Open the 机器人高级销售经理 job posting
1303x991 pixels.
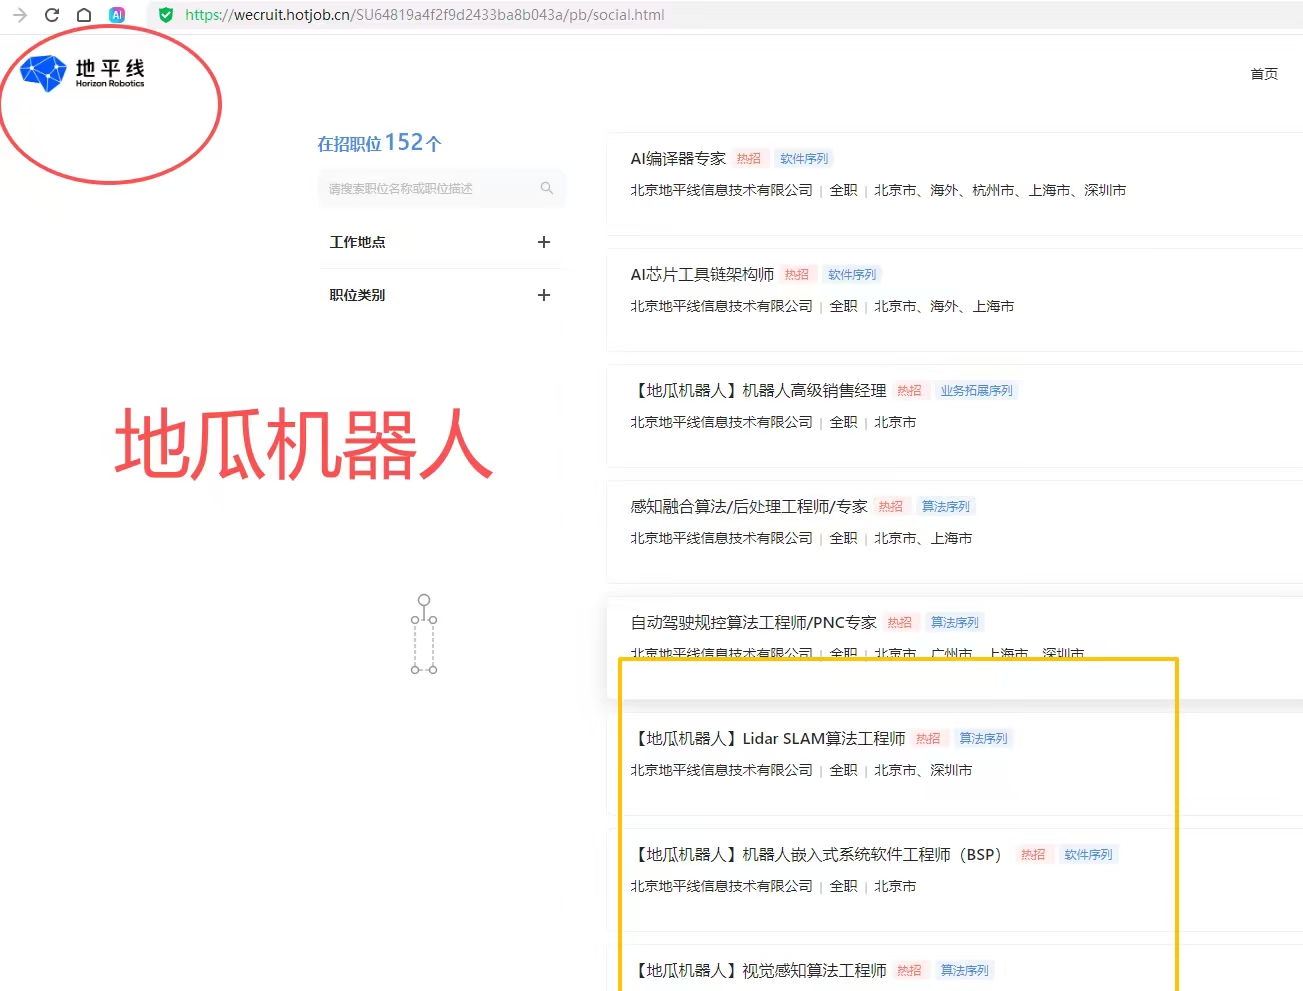point(759,390)
